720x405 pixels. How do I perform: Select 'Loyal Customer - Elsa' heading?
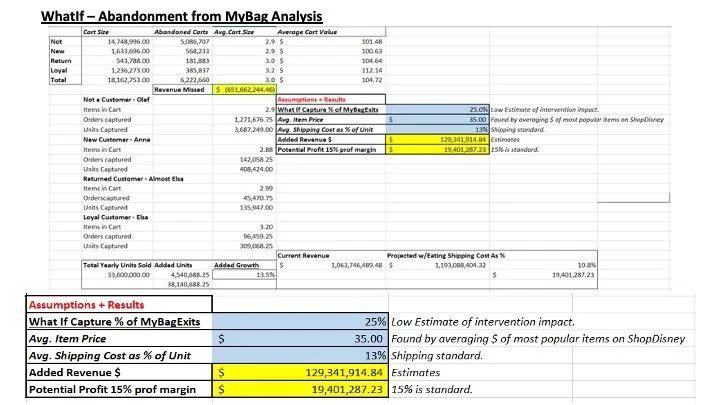(x=116, y=217)
